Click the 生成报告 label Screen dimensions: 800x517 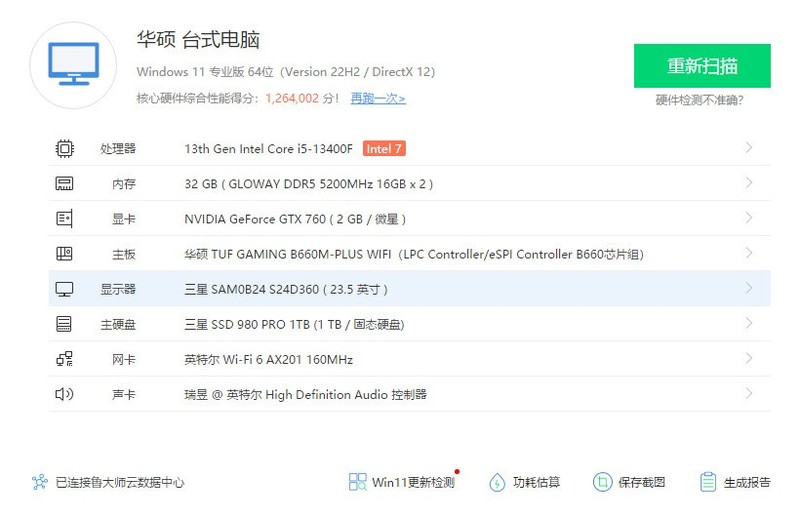click(747, 482)
